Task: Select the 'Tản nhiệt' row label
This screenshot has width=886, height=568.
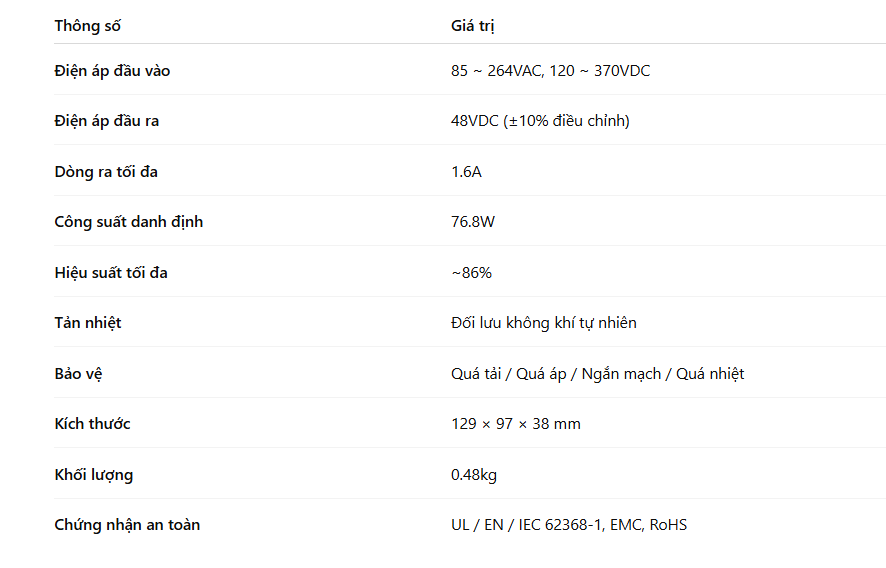Action: point(88,323)
